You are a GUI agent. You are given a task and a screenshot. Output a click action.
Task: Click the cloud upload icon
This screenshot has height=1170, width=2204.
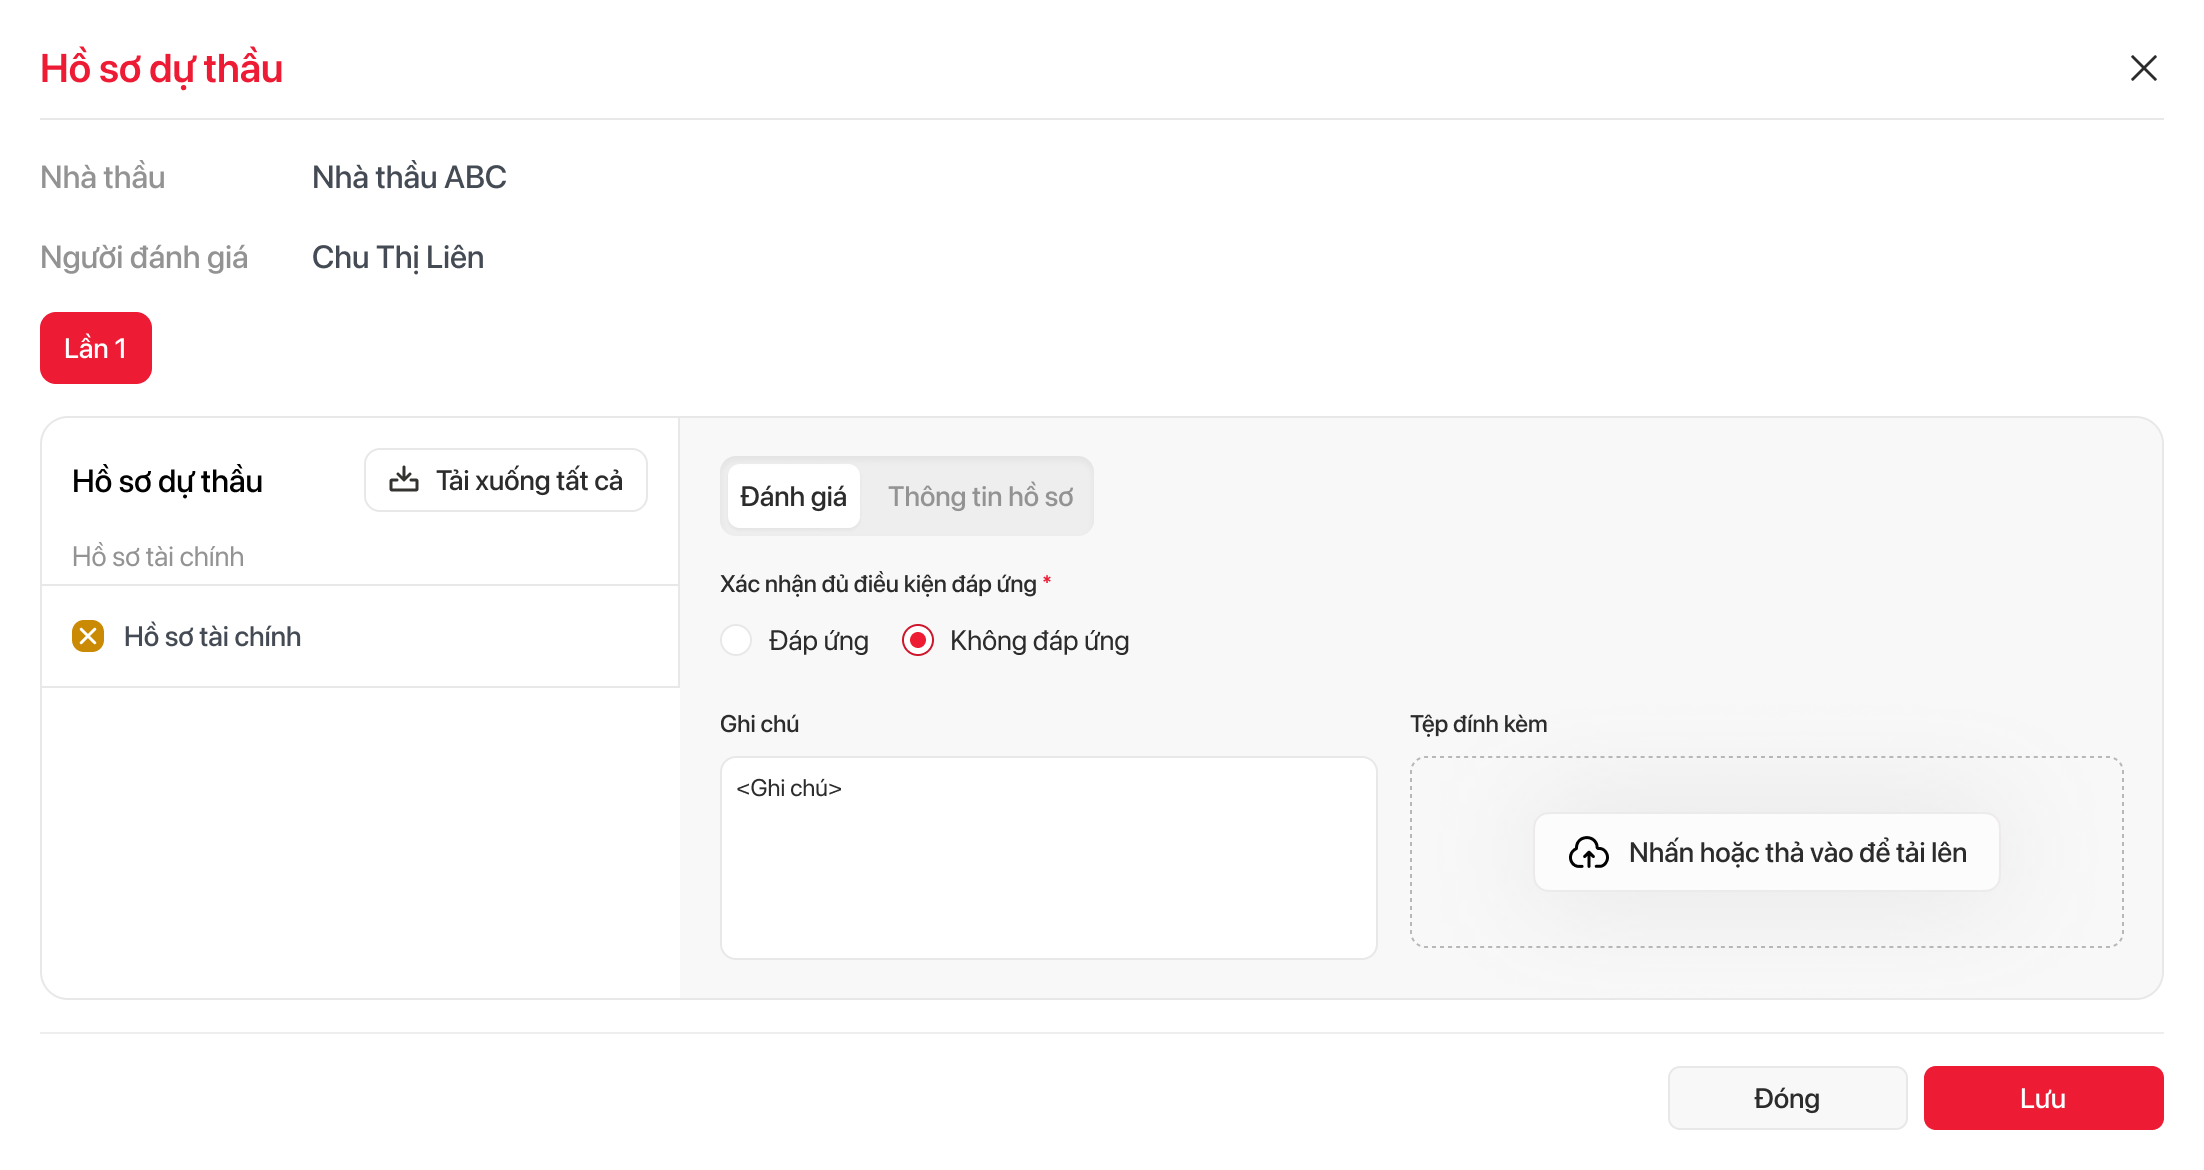[x=1588, y=852]
